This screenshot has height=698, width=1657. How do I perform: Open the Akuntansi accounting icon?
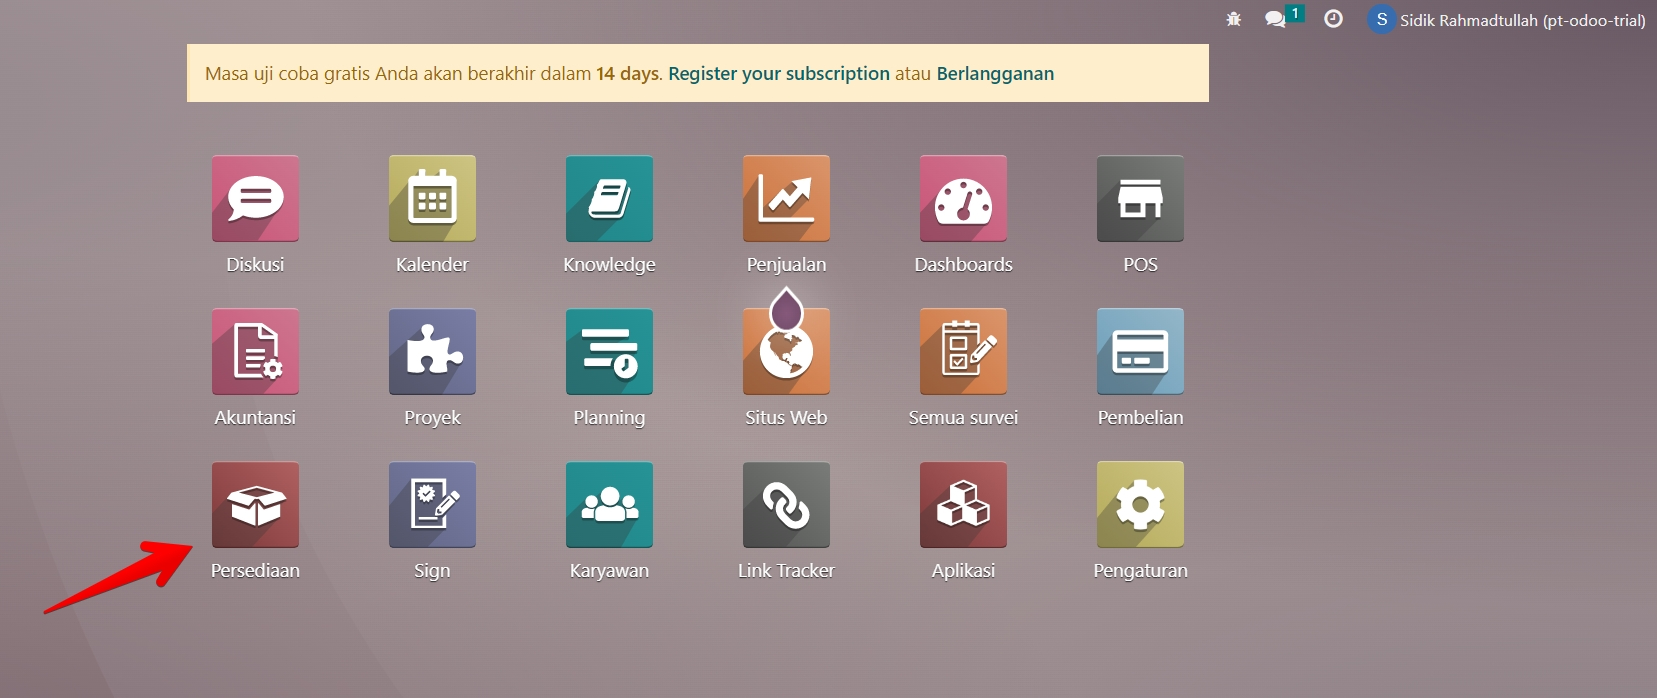(x=255, y=352)
